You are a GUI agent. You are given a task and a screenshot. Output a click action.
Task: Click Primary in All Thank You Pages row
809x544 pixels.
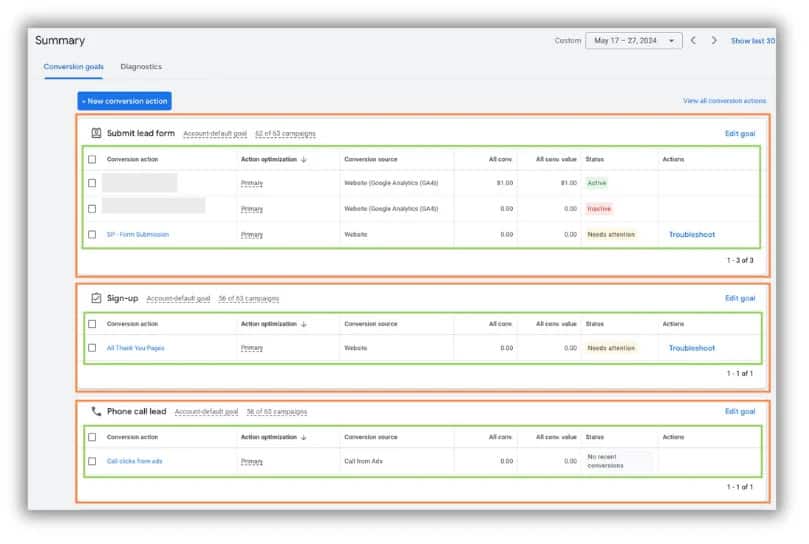tap(252, 348)
